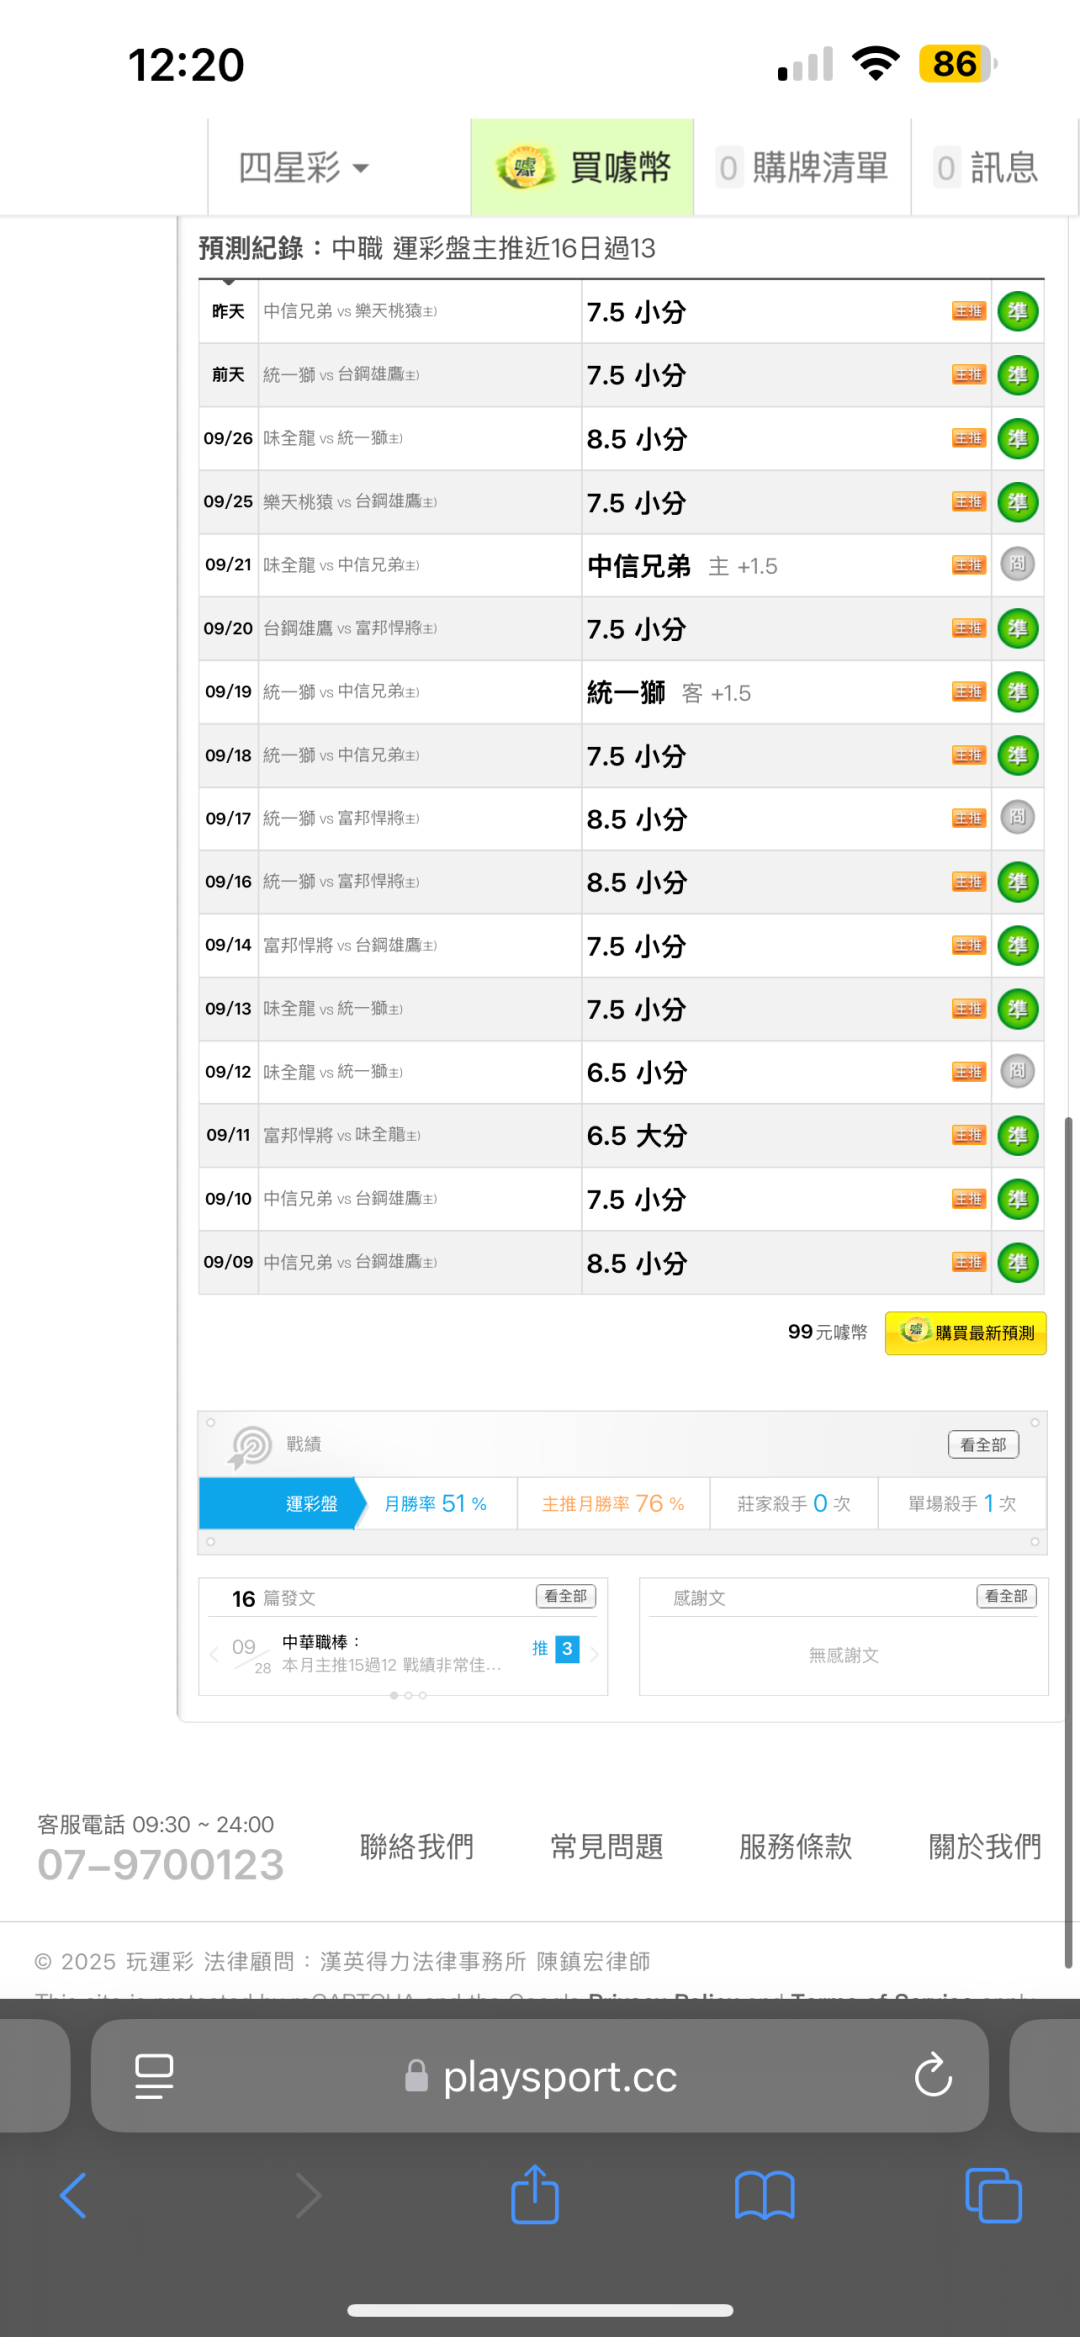
Task: Click the 主推 badge in 09/25 row
Action: tap(969, 502)
